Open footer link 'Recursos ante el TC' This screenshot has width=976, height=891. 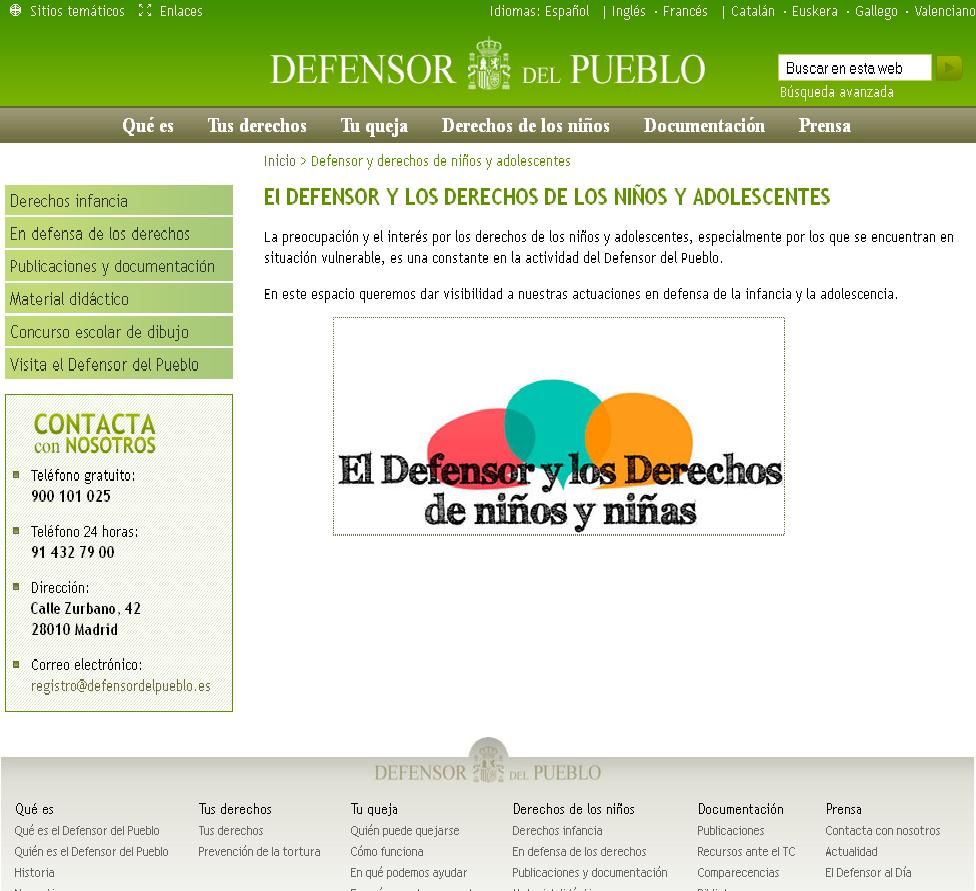click(x=746, y=852)
